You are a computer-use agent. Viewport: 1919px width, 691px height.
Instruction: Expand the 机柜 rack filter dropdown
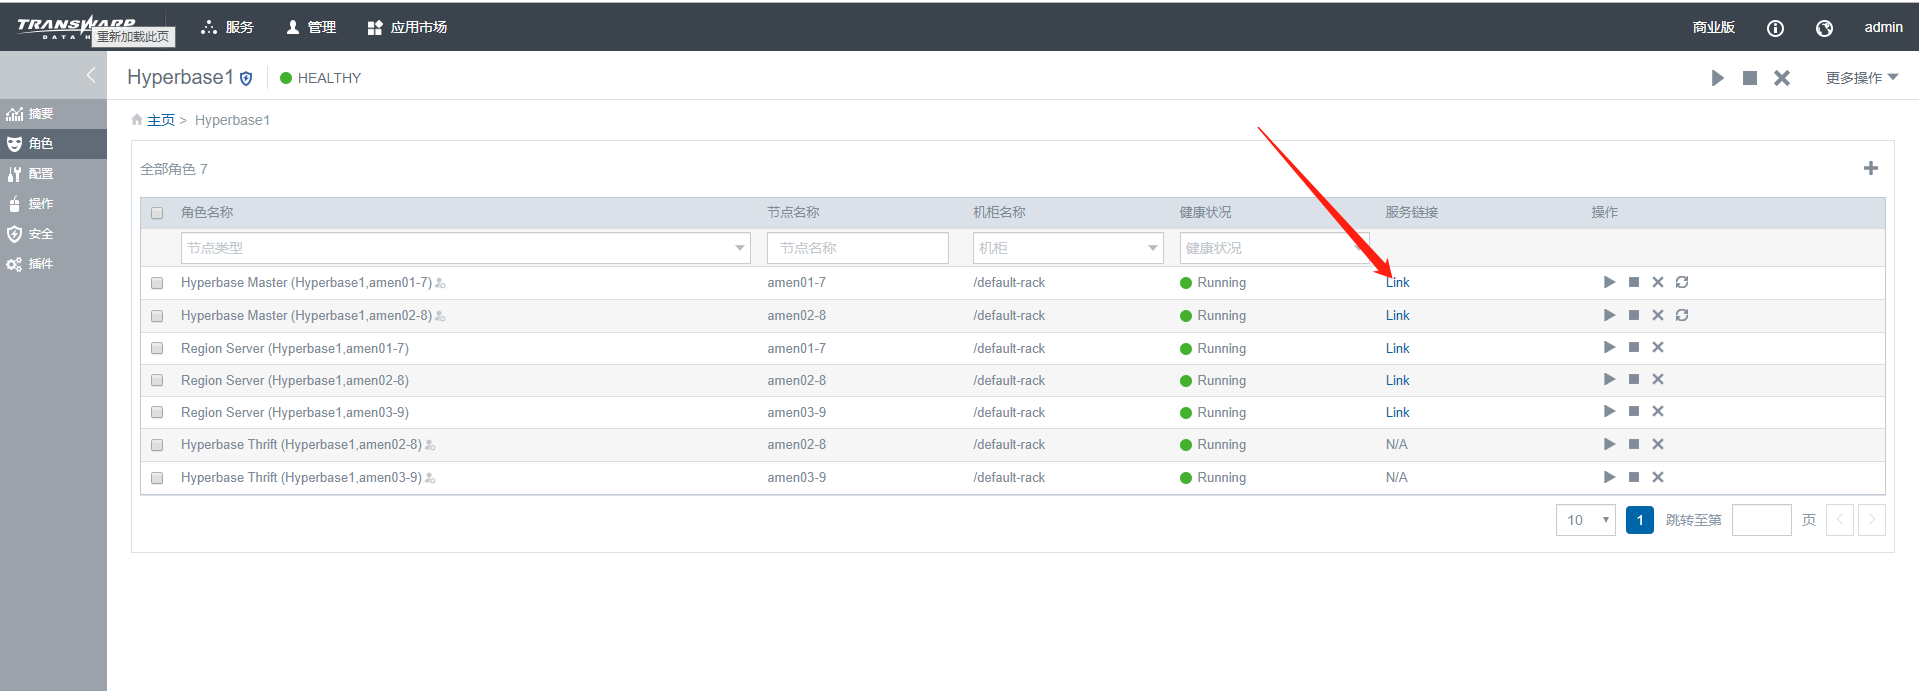click(x=1067, y=248)
